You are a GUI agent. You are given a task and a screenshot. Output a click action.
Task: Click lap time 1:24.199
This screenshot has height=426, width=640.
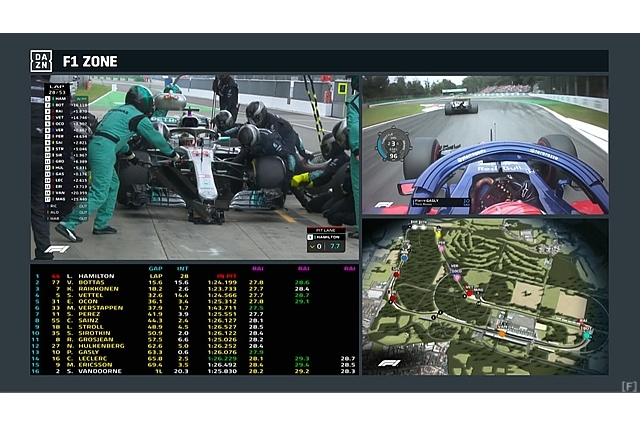[222, 282]
